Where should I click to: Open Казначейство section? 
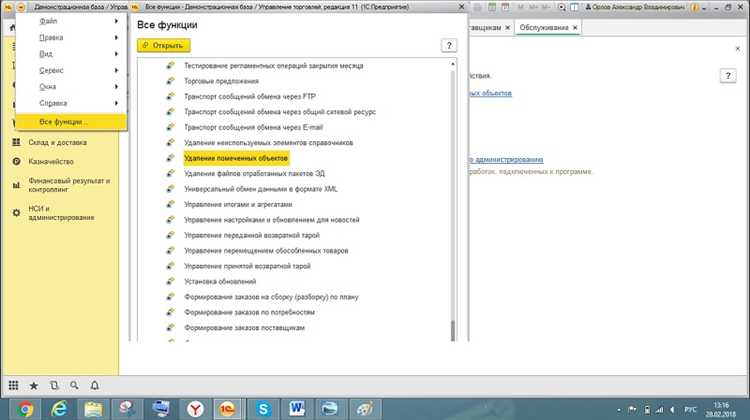[51, 162]
